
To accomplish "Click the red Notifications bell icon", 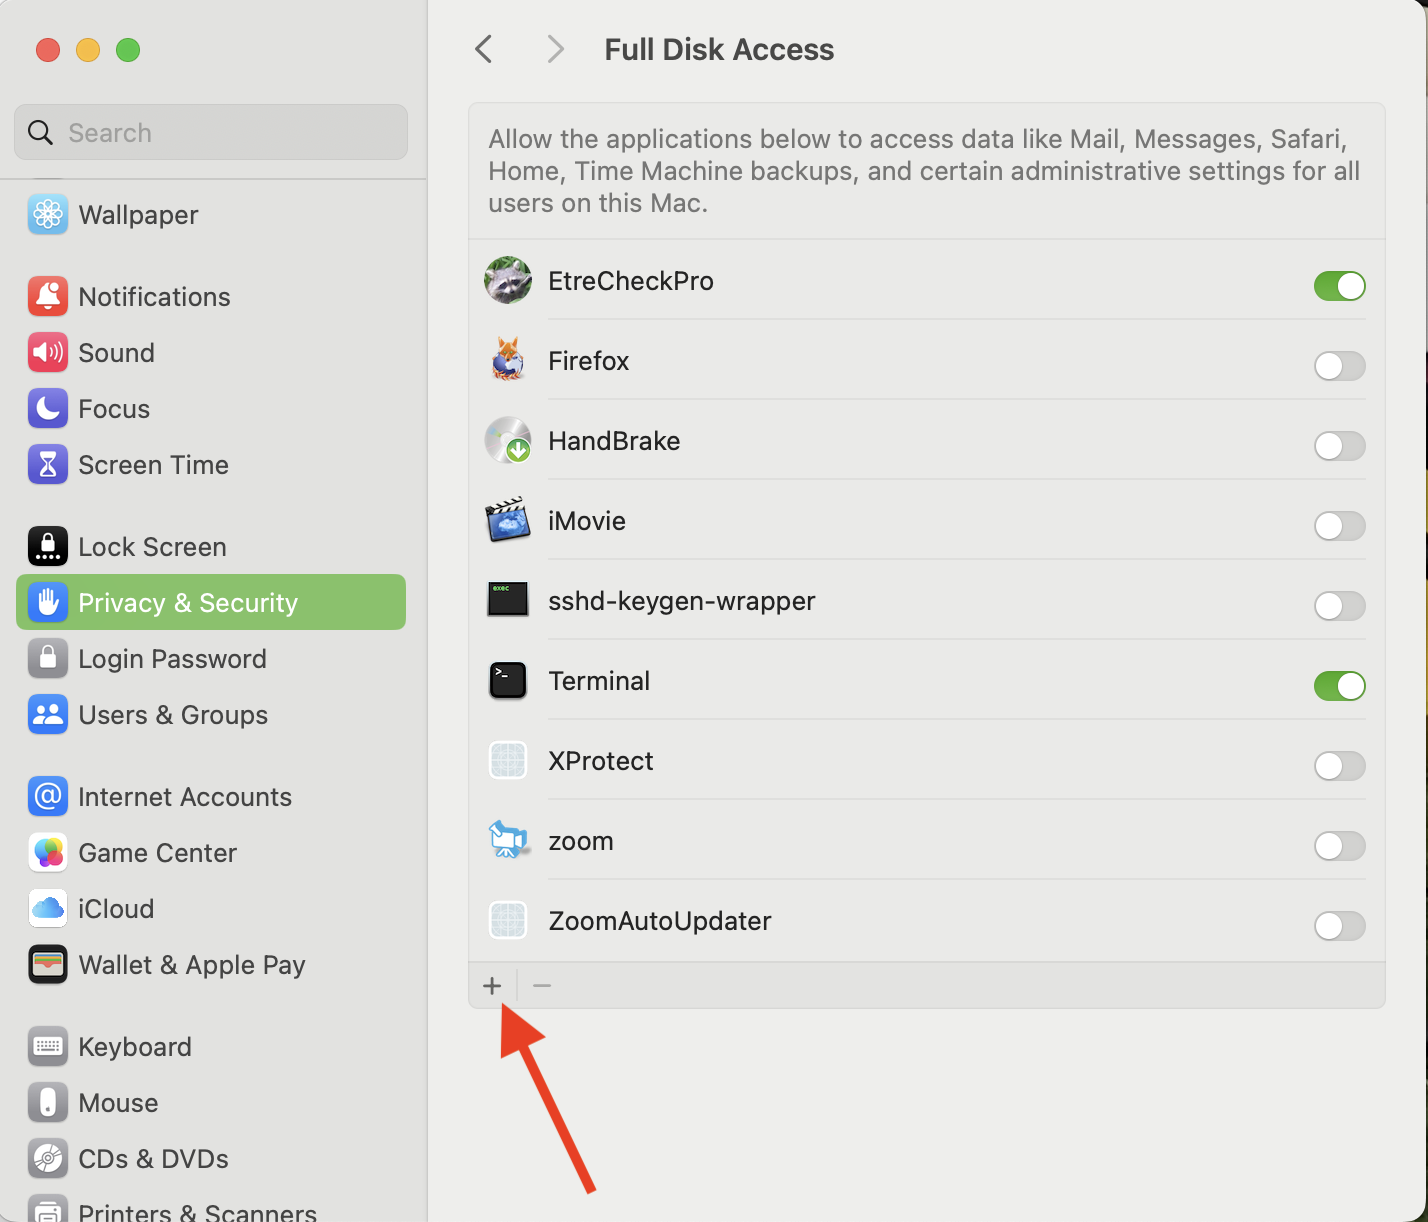I will point(48,297).
